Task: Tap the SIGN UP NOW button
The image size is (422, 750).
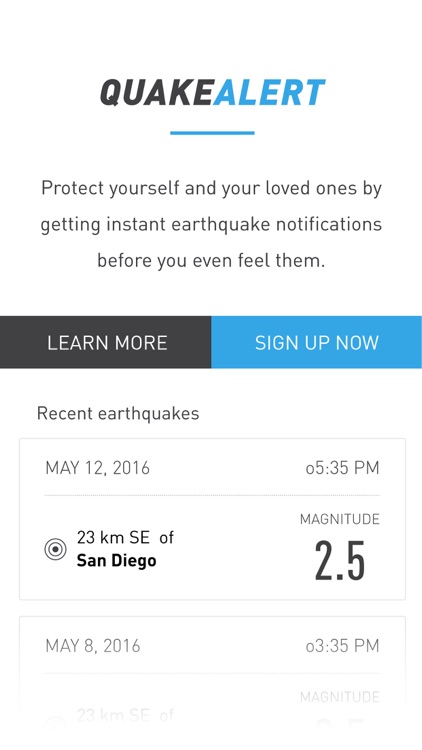Action: pyautogui.click(x=317, y=342)
